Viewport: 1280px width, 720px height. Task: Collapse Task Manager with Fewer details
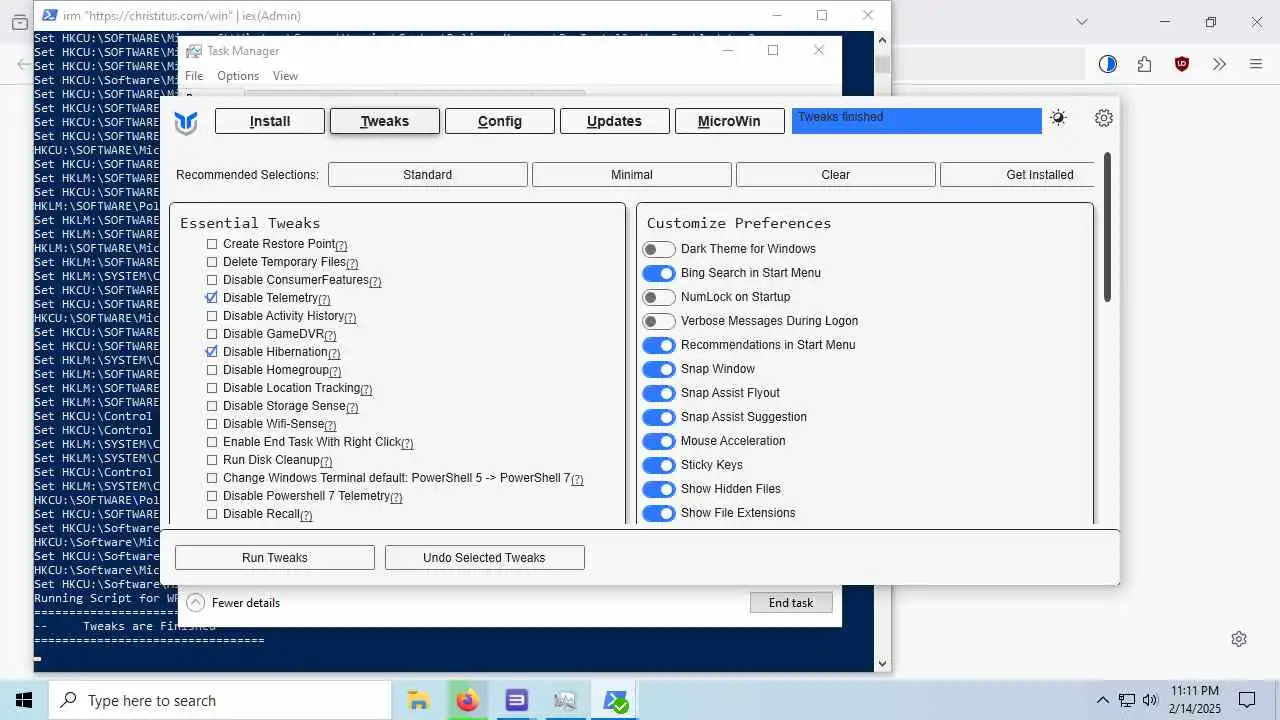click(233, 603)
